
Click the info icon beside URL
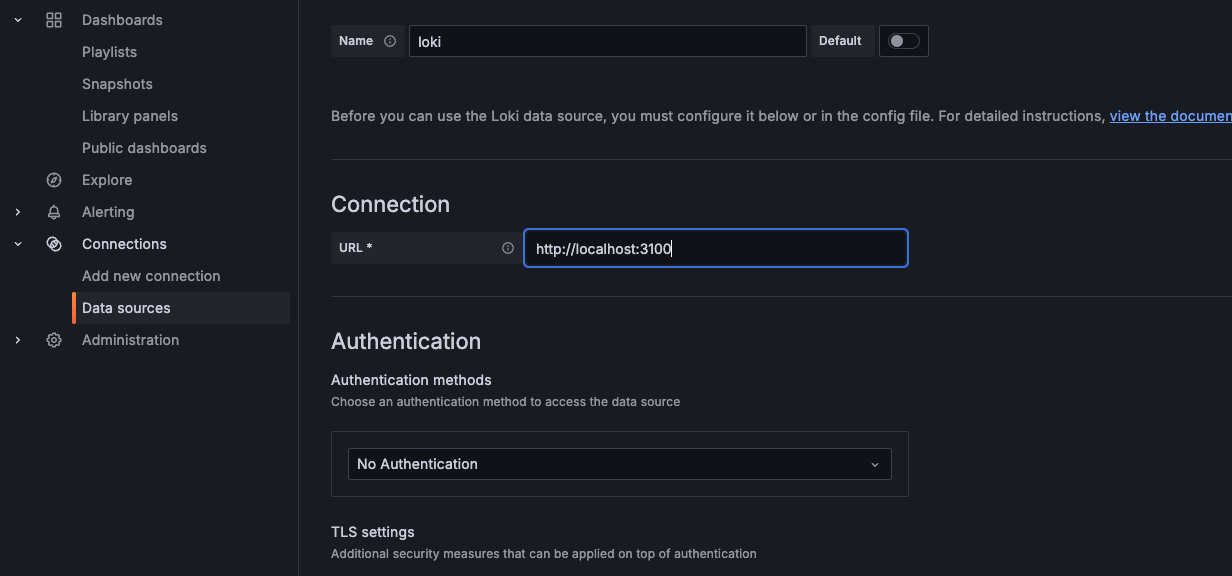(507, 248)
